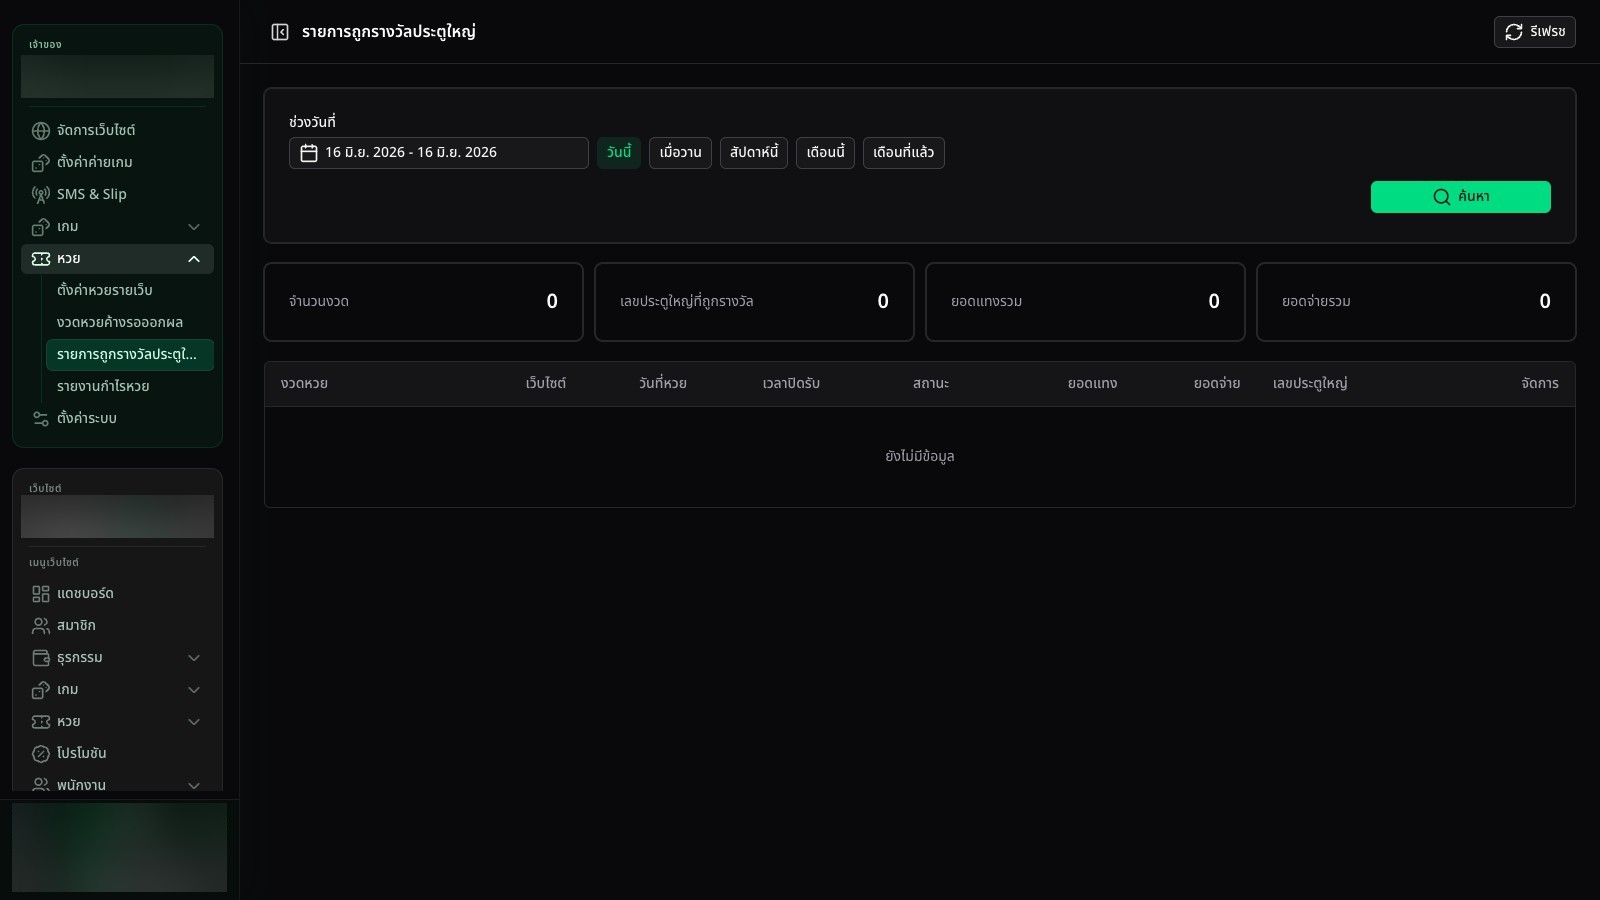Click the sliders icon beside ตั้งค่าระบบ
Screen dimensions: 1600x900
[x=41, y=419]
